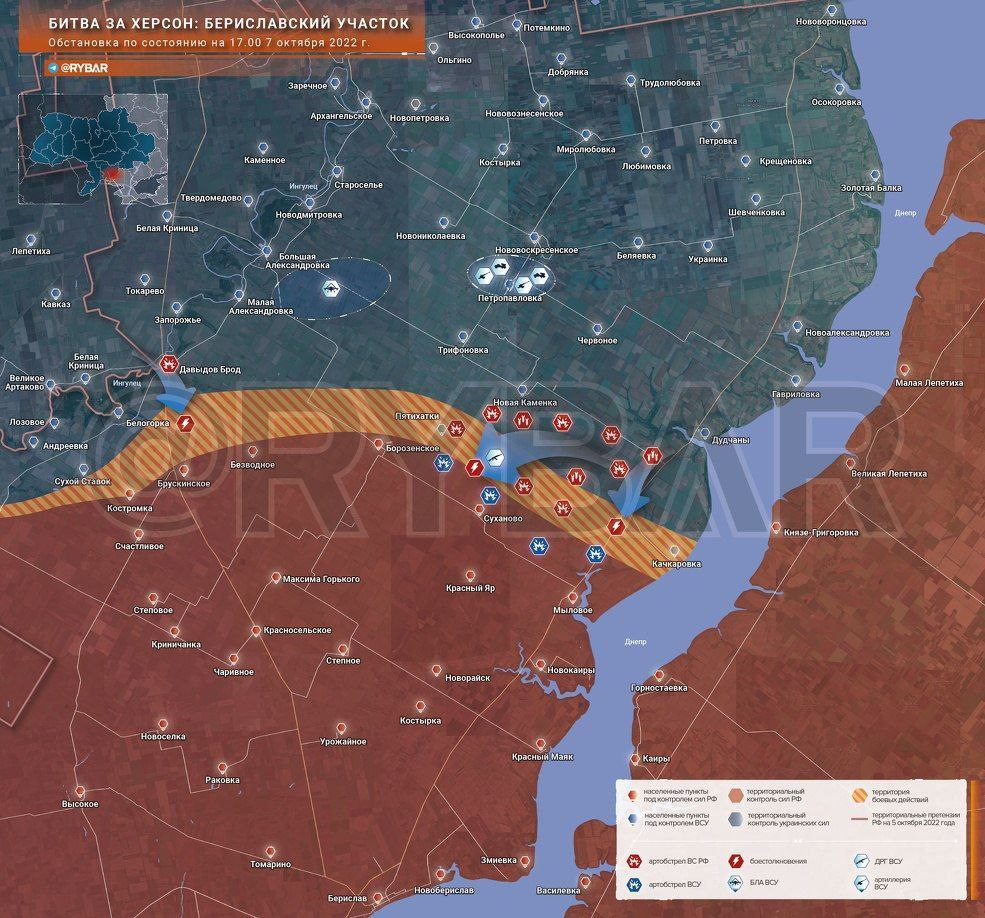The width and height of the screenshot is (985, 918).
Task: Click the blue shelling icon beside Борозенское
Action: tap(443, 462)
